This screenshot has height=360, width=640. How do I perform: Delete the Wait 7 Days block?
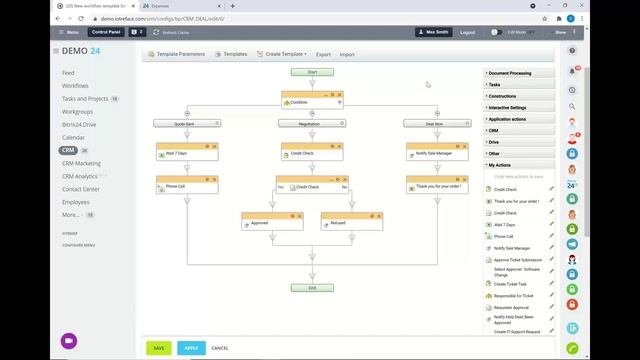(x=214, y=146)
